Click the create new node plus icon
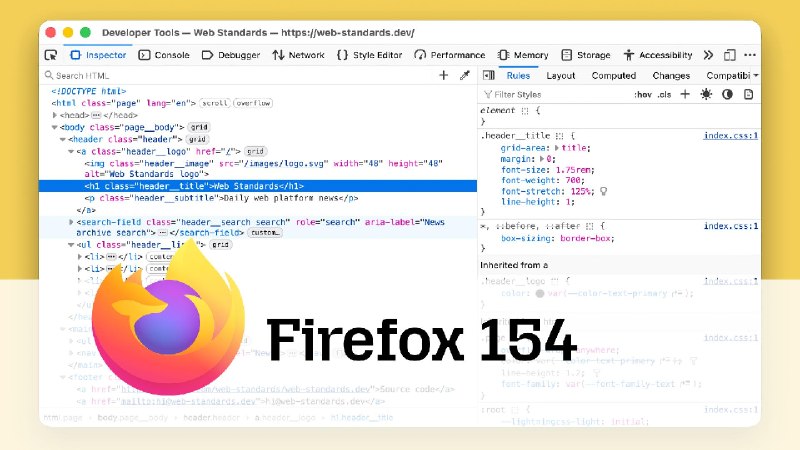The image size is (800, 450). [x=443, y=76]
